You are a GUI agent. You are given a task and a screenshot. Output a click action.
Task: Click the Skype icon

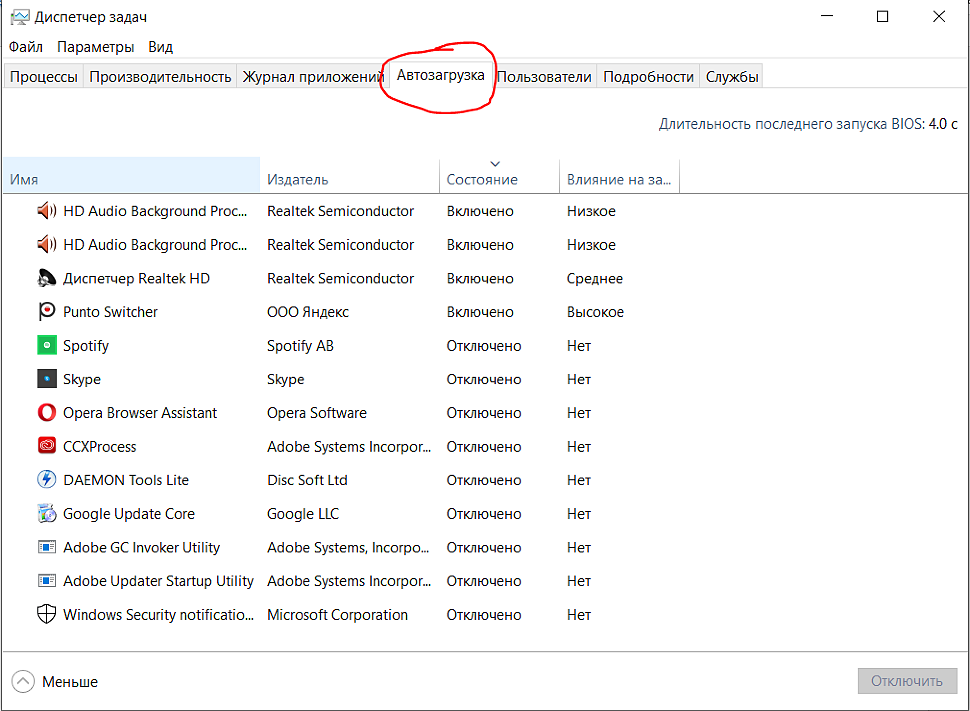click(x=46, y=379)
